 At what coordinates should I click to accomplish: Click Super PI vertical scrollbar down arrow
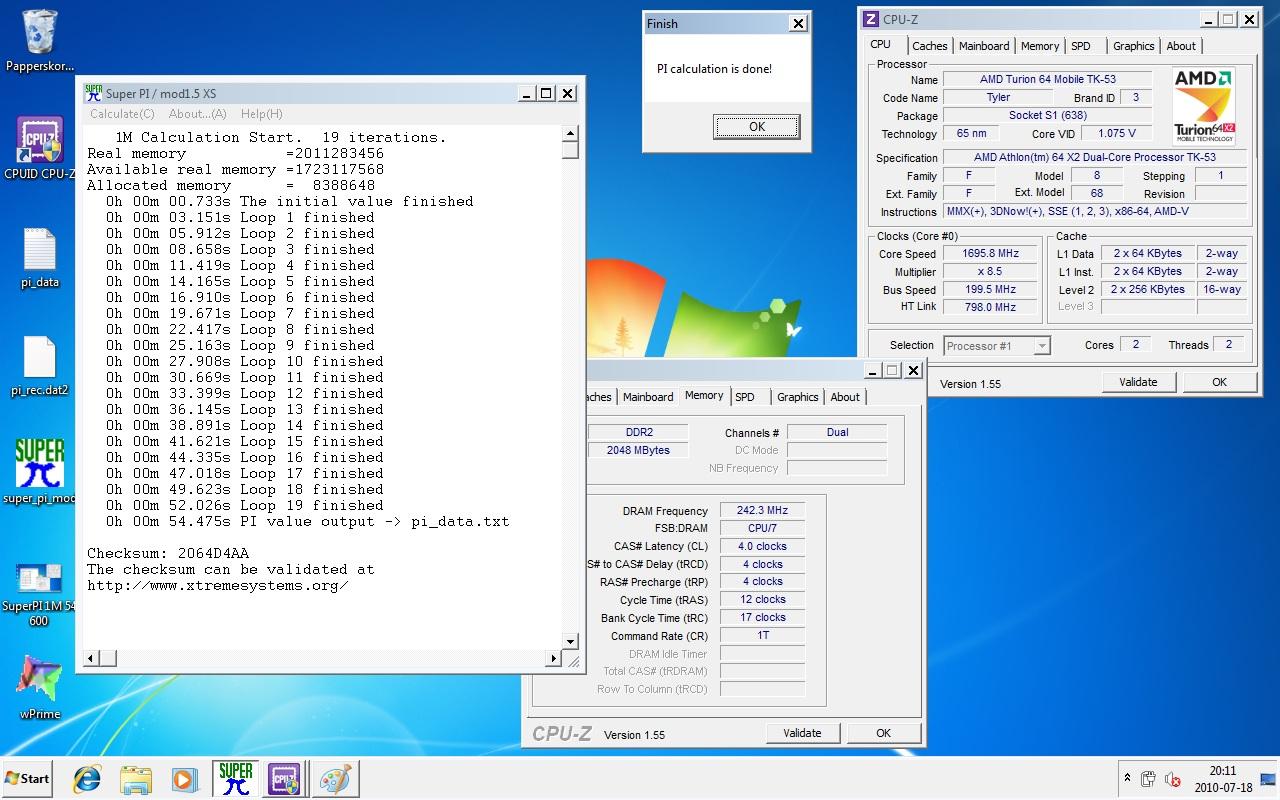tap(570, 641)
